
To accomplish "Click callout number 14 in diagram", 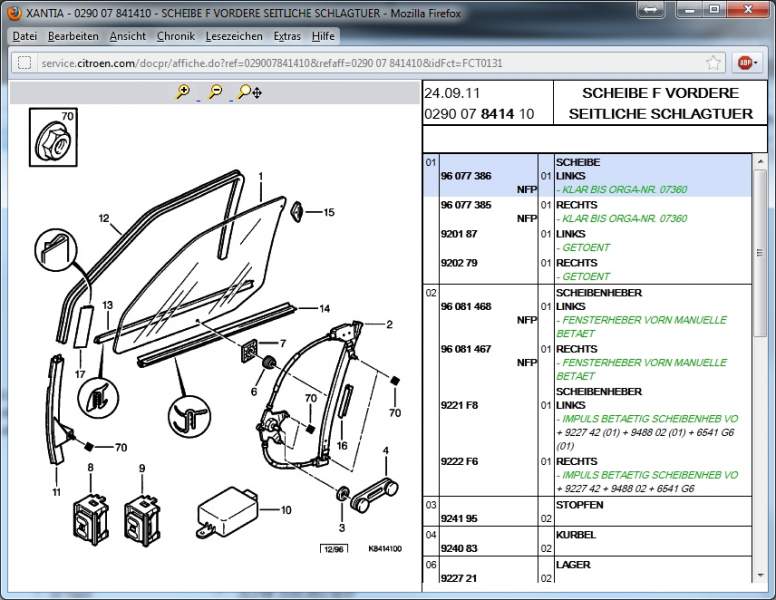I will coord(325,308).
